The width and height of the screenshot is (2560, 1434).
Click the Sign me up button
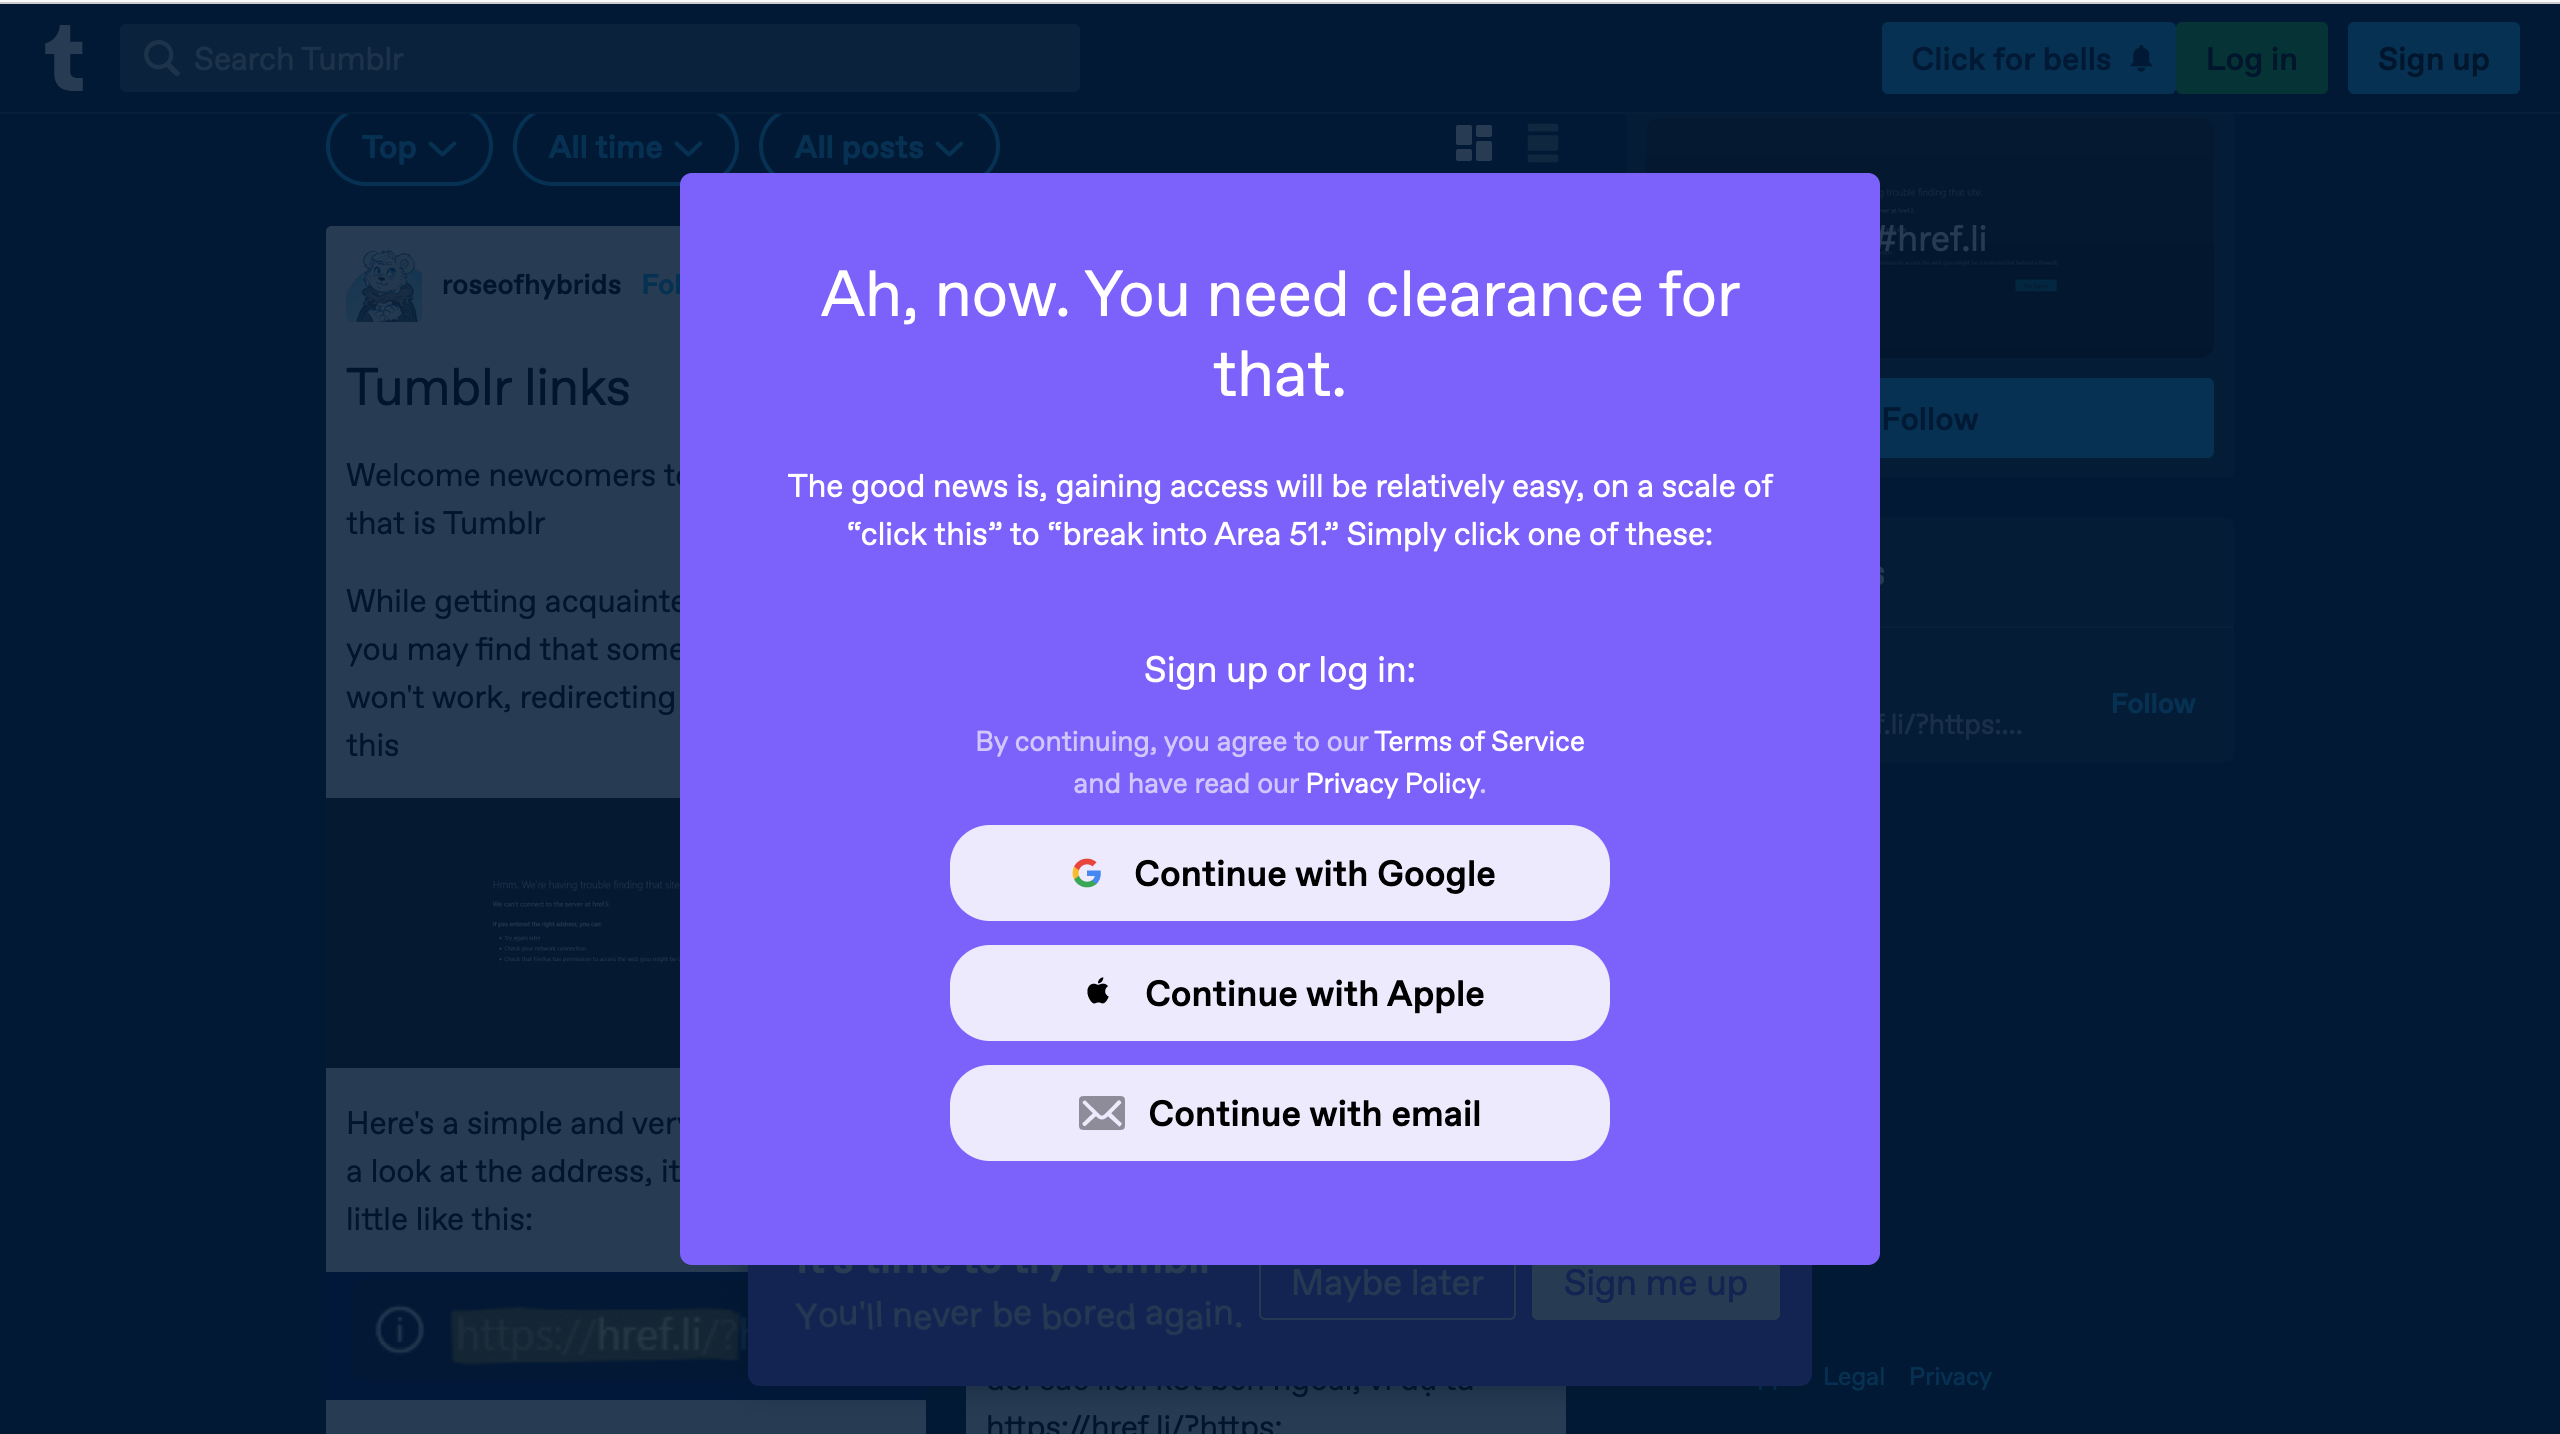click(1656, 1281)
